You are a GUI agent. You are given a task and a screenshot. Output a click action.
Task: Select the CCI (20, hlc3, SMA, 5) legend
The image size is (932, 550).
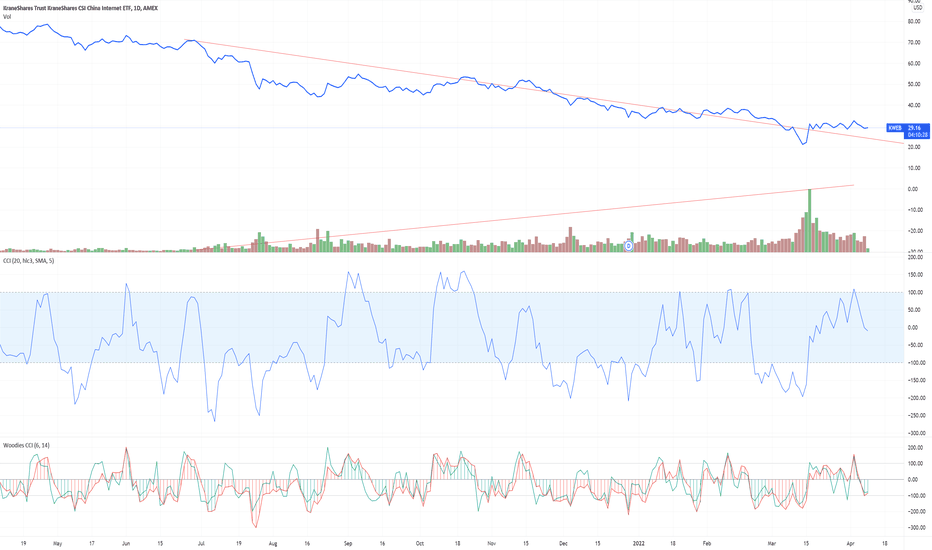[x=29, y=261]
